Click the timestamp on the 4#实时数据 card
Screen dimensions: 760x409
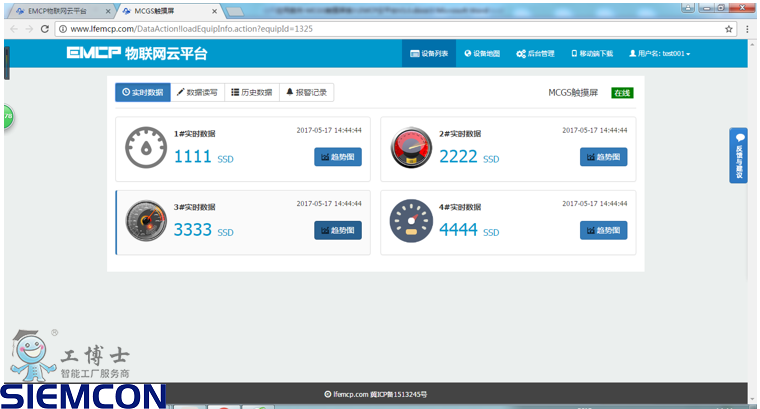pyautogui.click(x=595, y=204)
